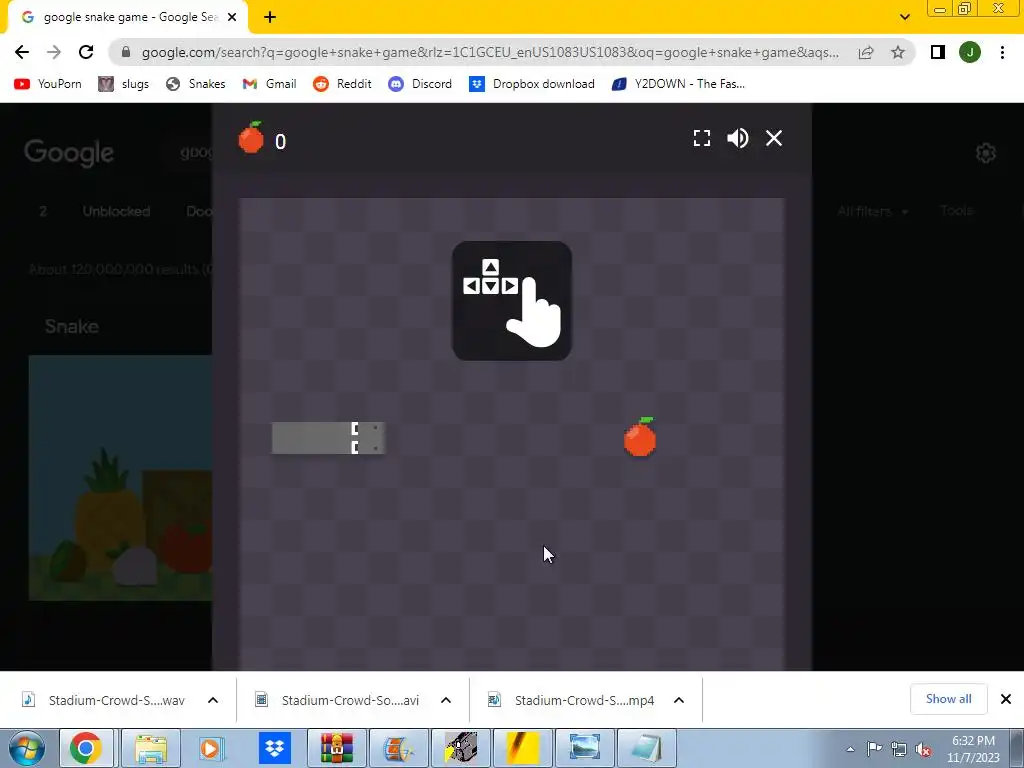Share this page from address bar
This screenshot has height=768, width=1024.
point(866,52)
